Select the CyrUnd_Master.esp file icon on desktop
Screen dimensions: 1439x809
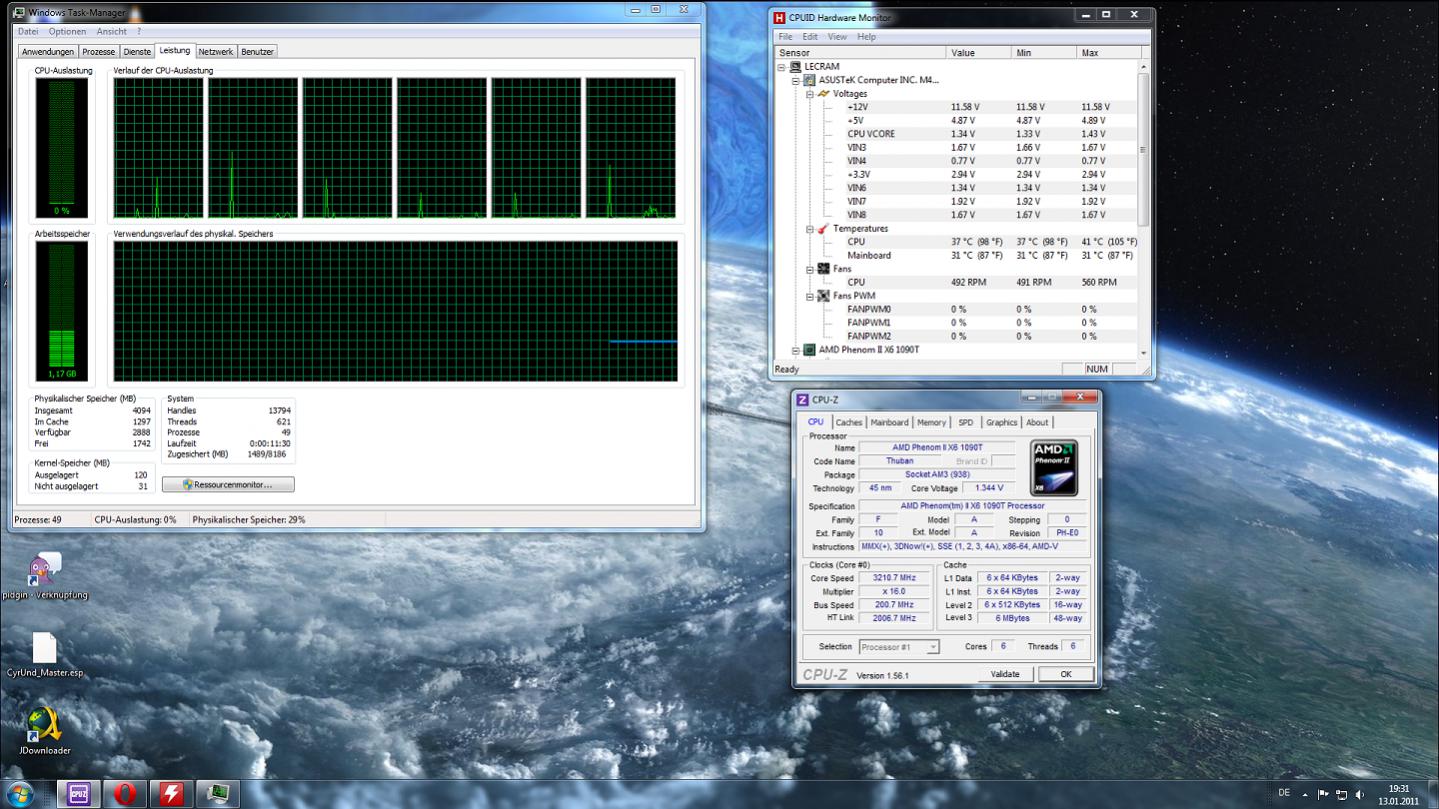coord(44,648)
